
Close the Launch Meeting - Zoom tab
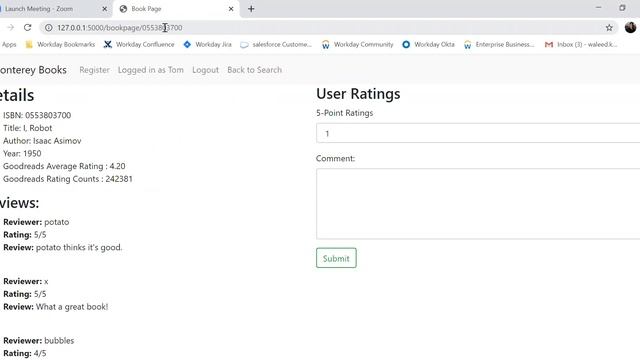(x=104, y=9)
